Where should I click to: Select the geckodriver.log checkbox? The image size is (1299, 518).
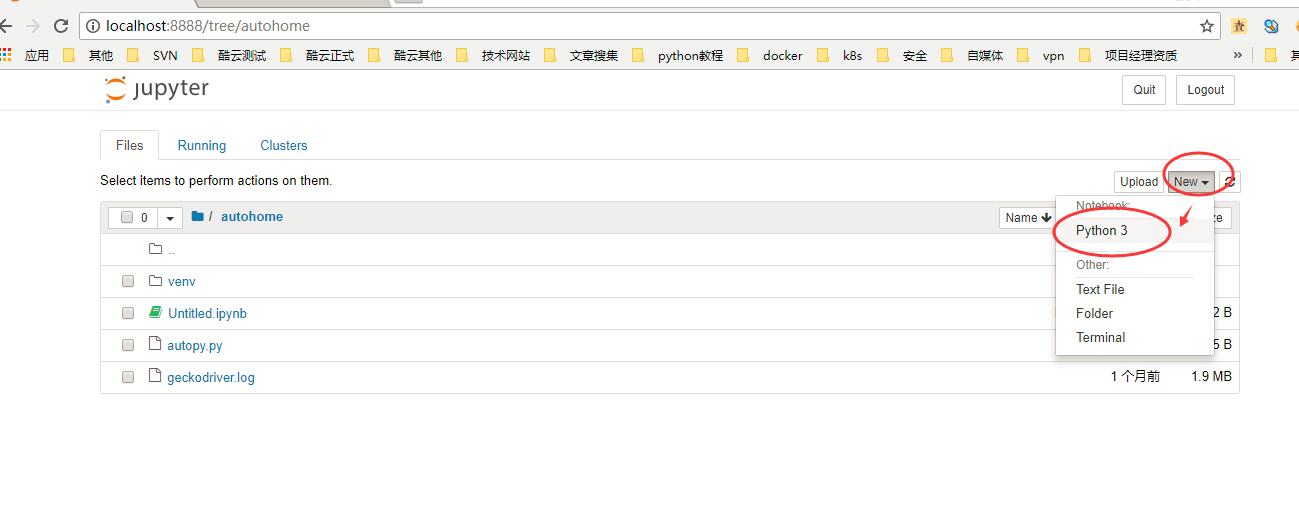[x=128, y=377]
